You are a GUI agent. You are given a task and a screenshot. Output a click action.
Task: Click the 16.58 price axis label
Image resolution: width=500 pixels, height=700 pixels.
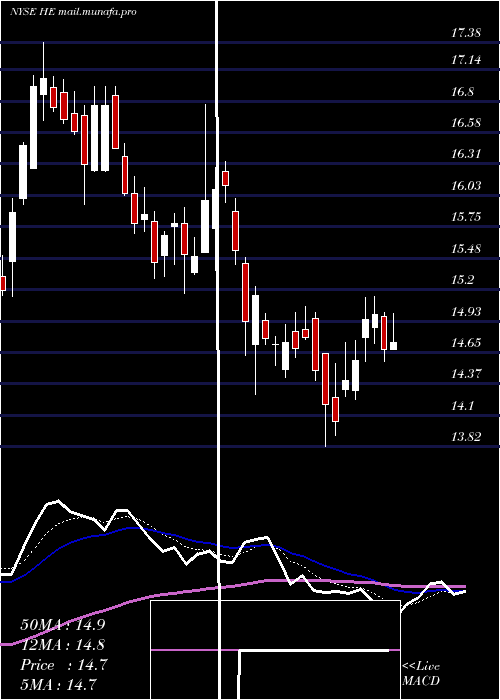pos(466,122)
